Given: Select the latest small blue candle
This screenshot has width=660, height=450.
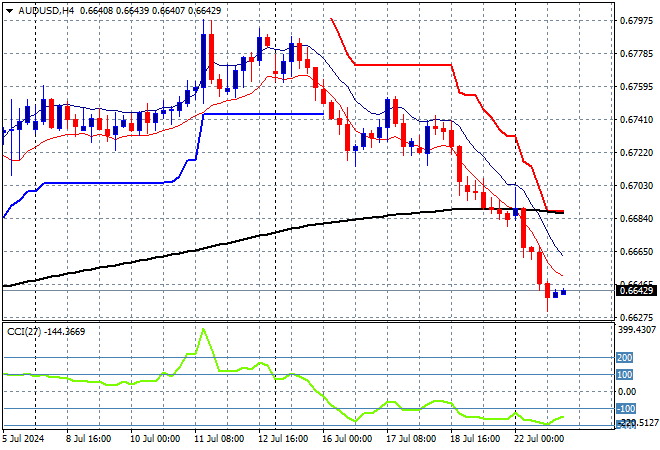Looking at the screenshot, I should point(564,292).
